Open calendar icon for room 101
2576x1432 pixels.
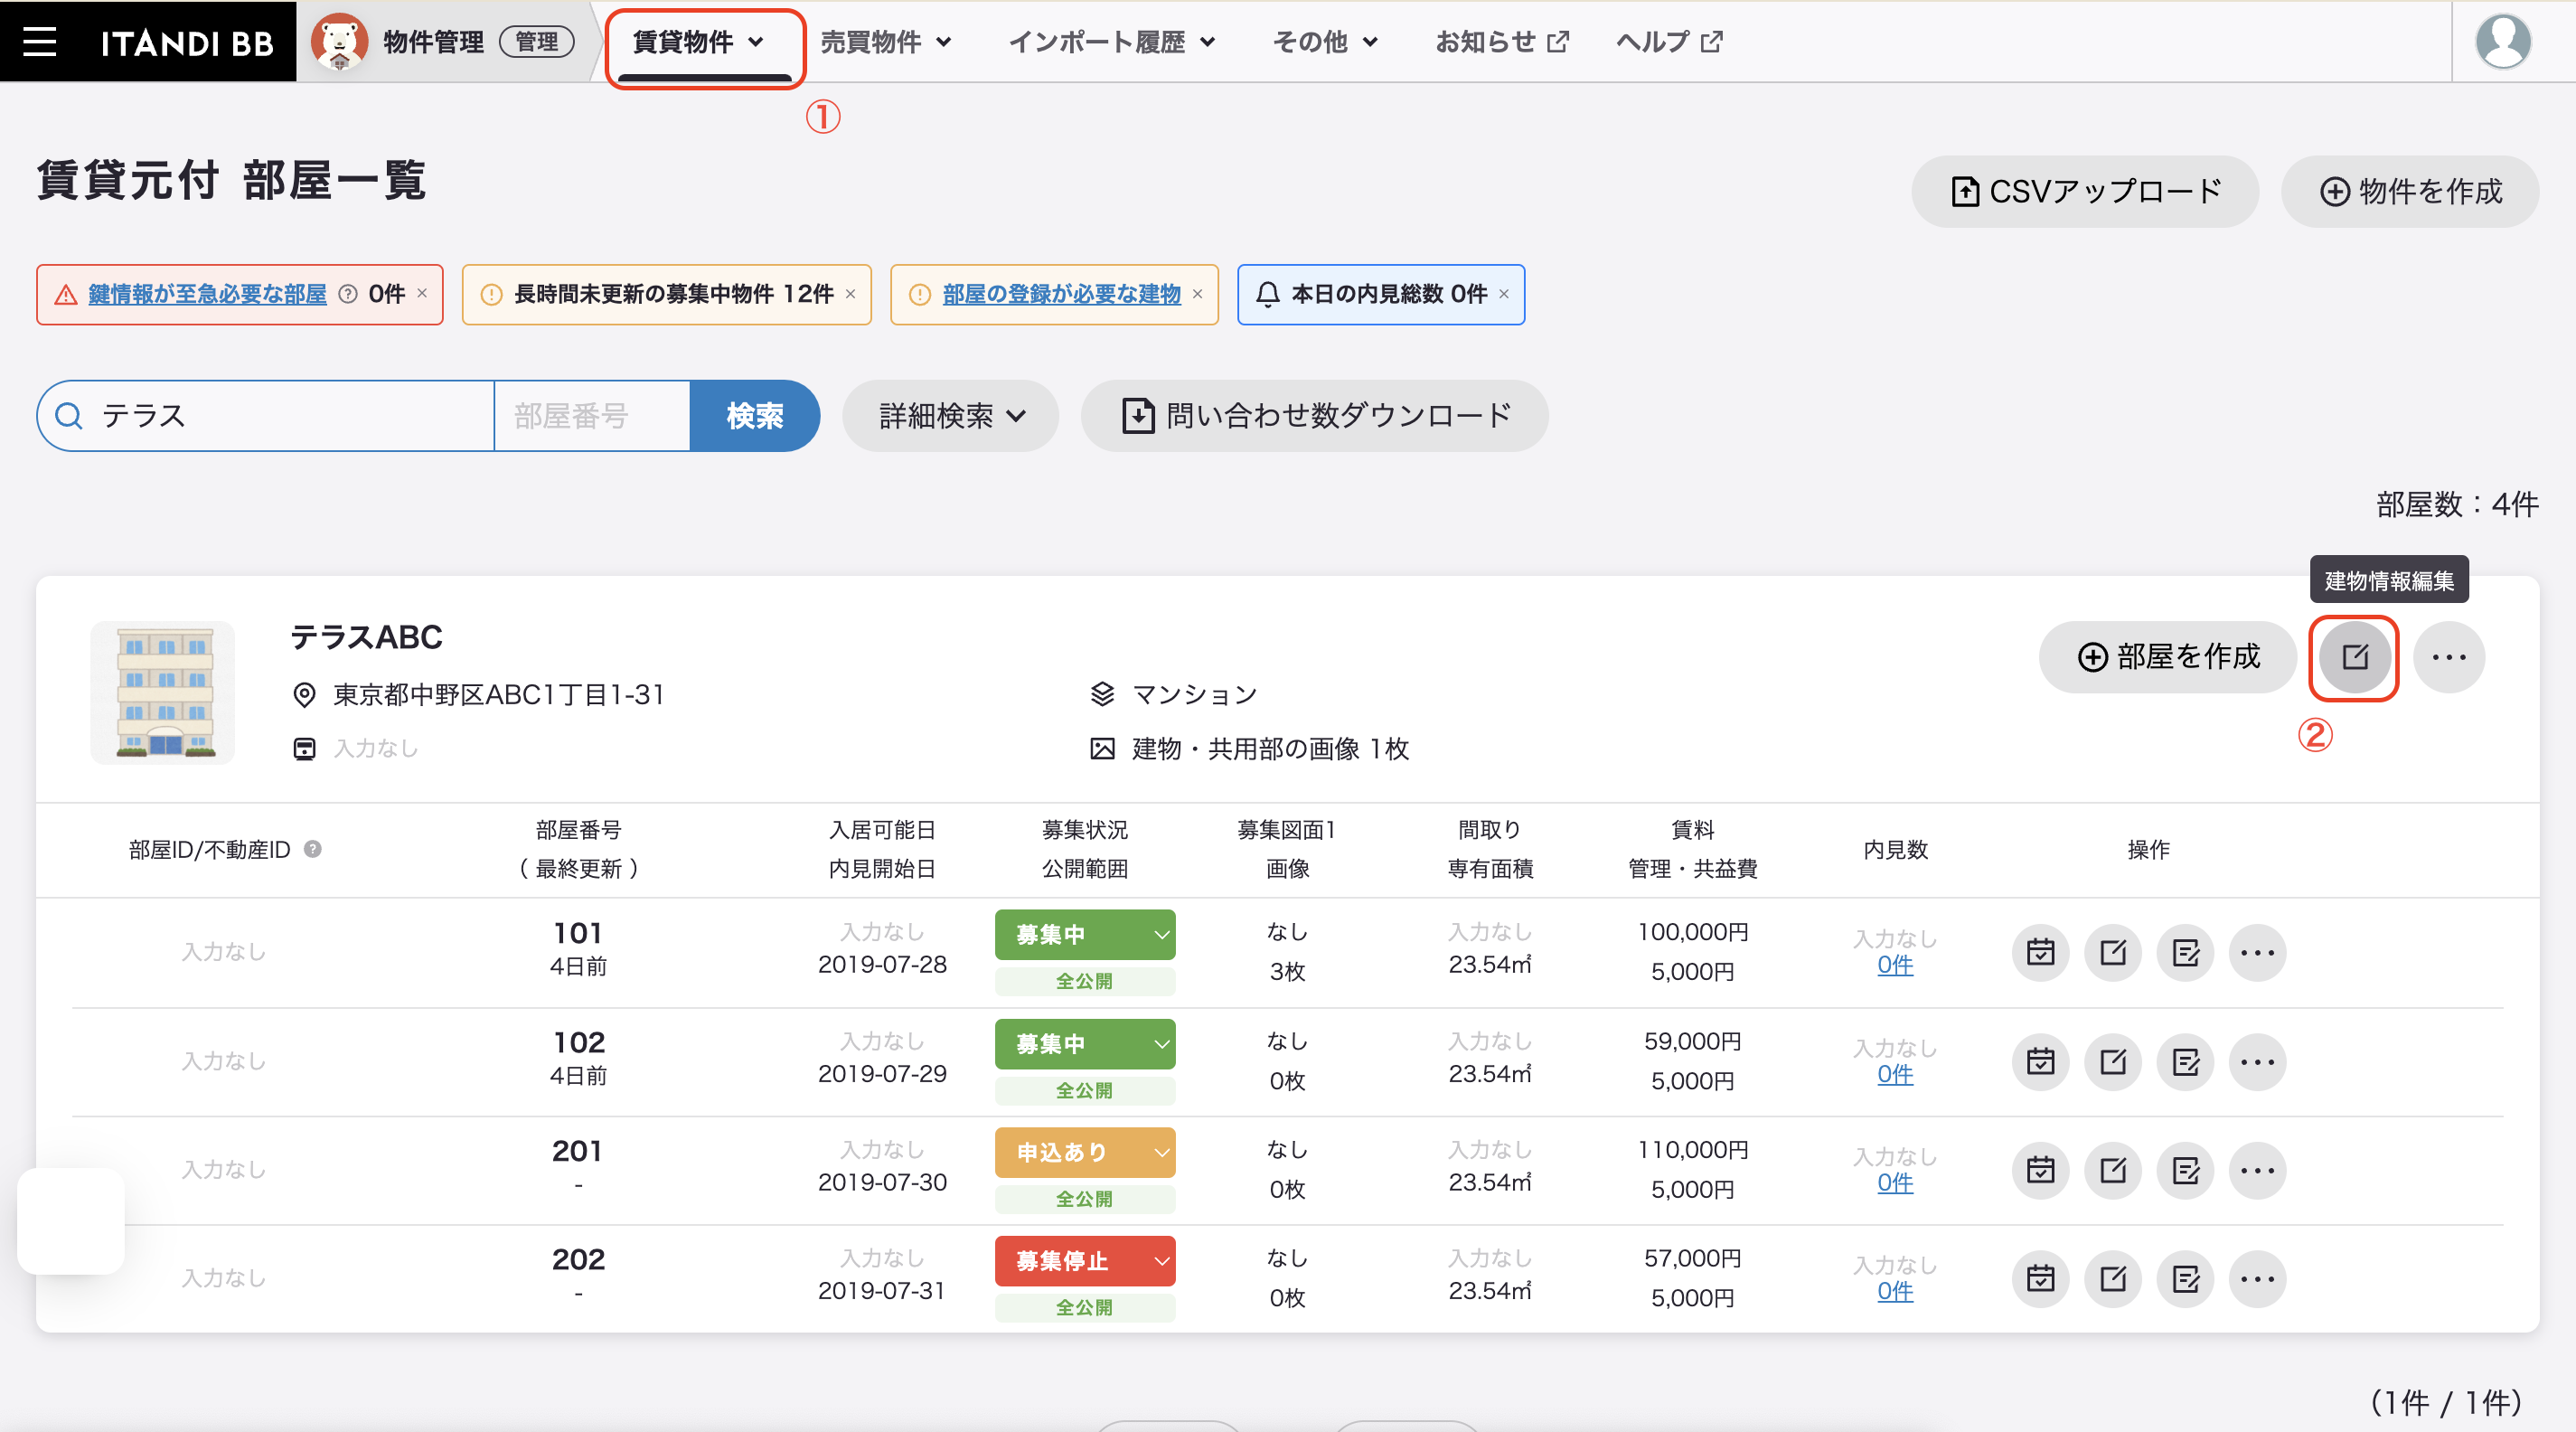(2040, 953)
